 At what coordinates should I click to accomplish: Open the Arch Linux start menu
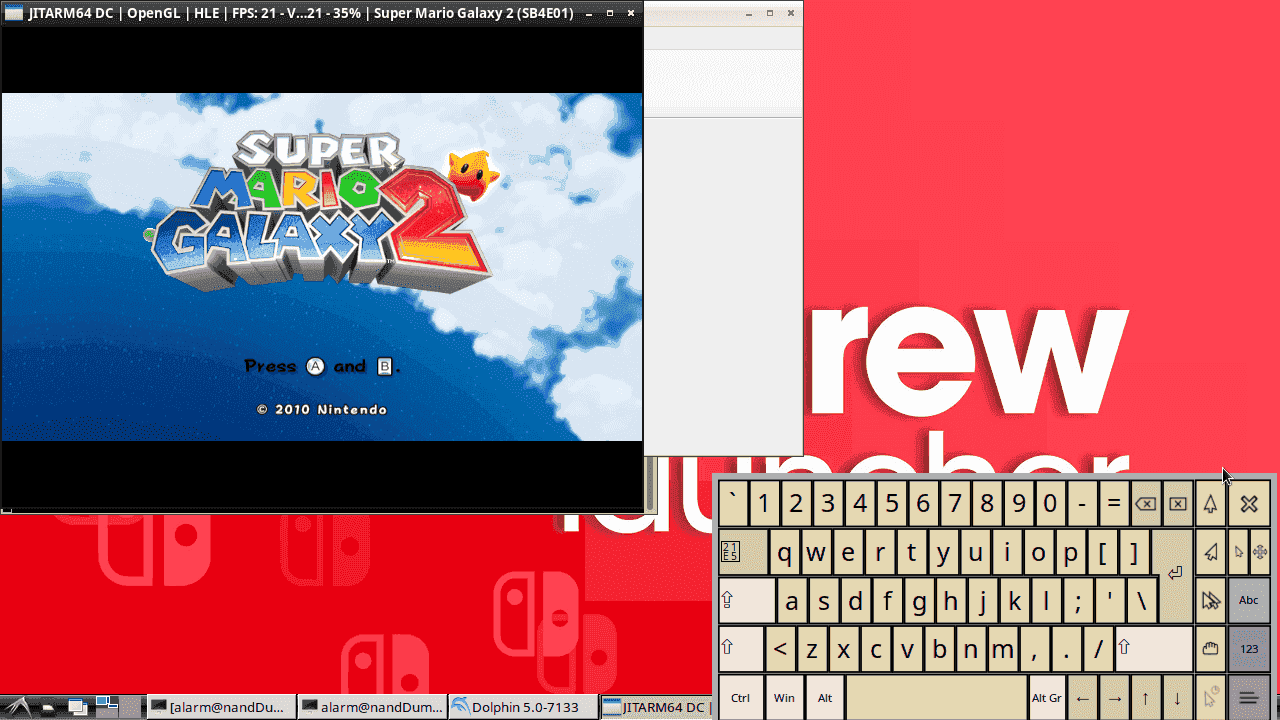tap(20, 707)
